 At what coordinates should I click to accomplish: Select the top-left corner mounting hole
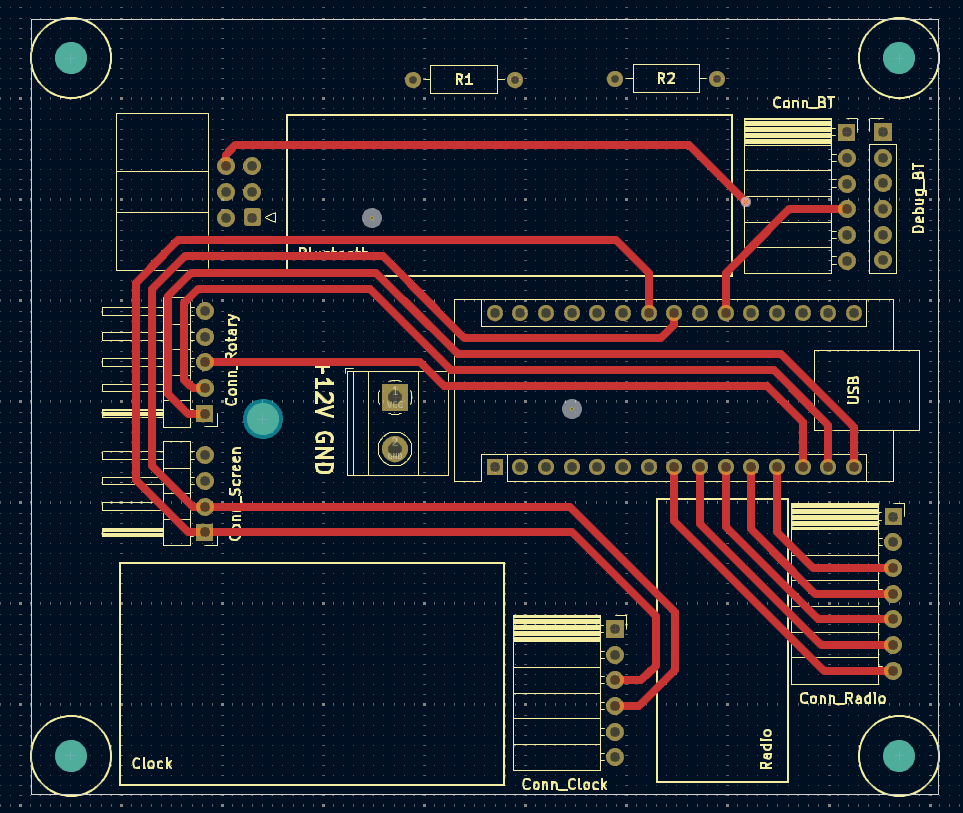(71, 58)
